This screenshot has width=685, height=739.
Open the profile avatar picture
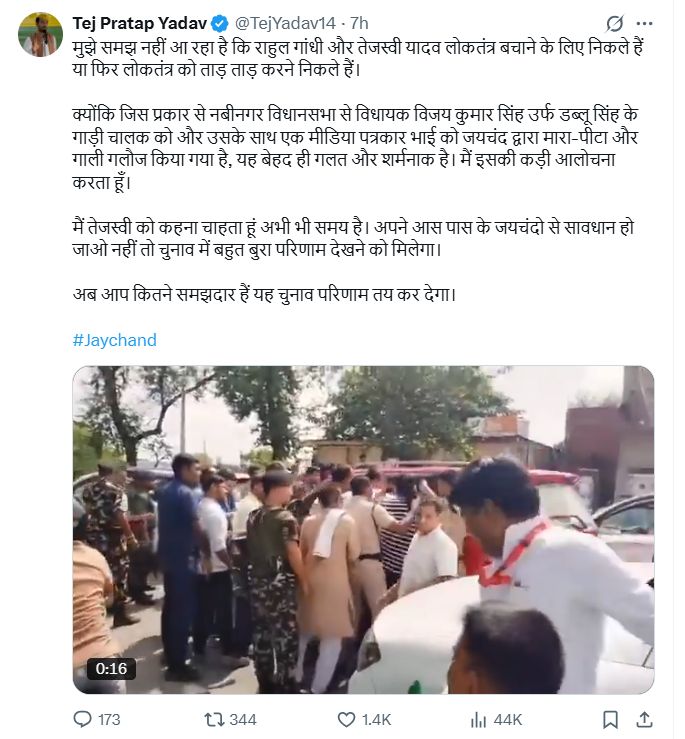coord(40,34)
